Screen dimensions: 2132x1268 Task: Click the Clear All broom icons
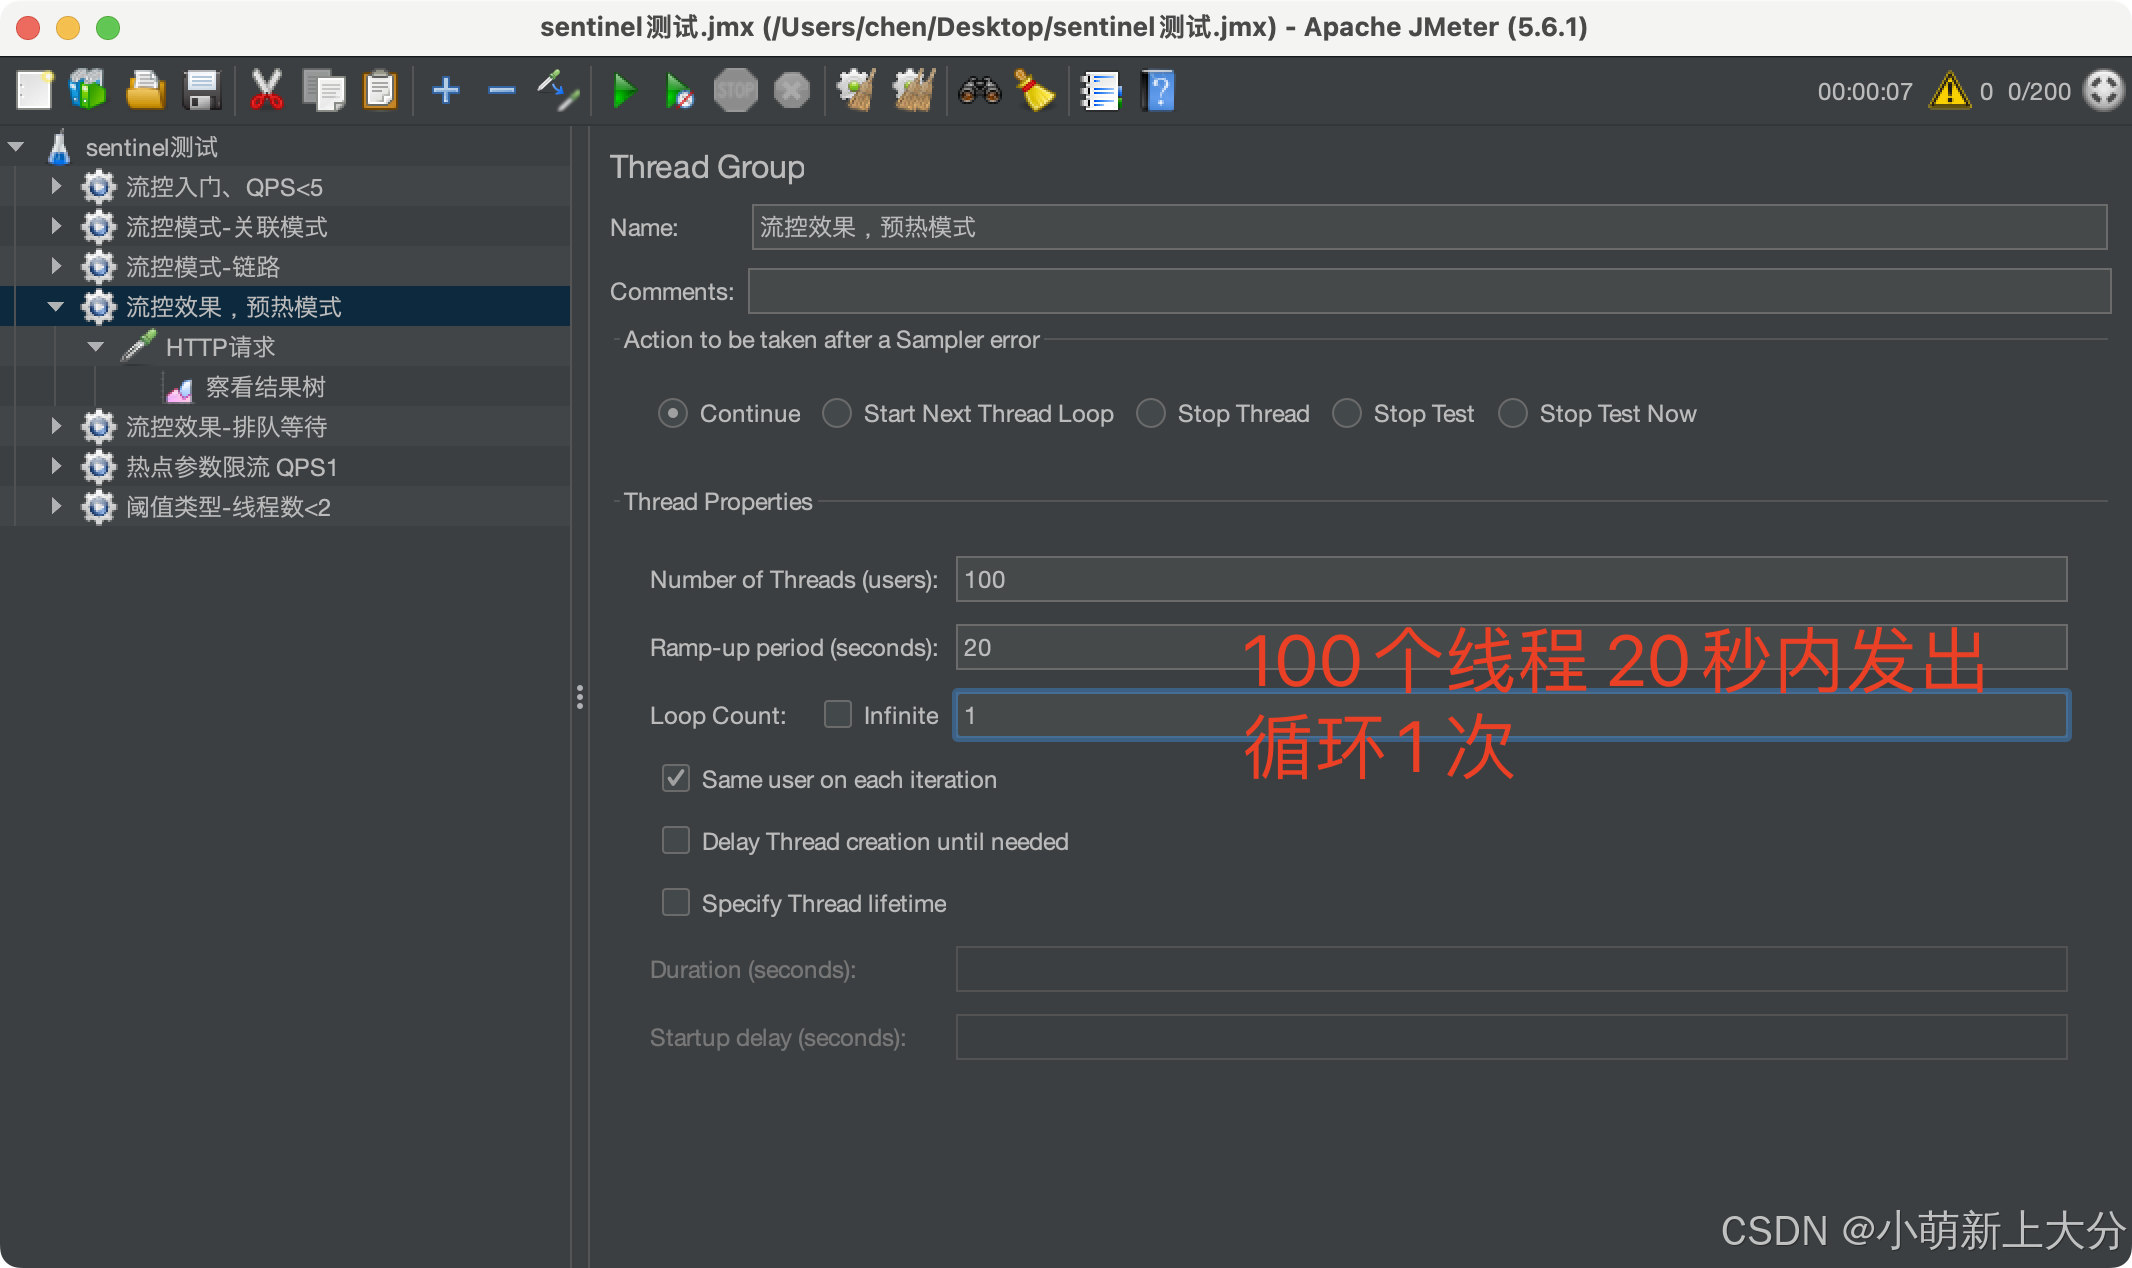pyautogui.click(x=913, y=91)
